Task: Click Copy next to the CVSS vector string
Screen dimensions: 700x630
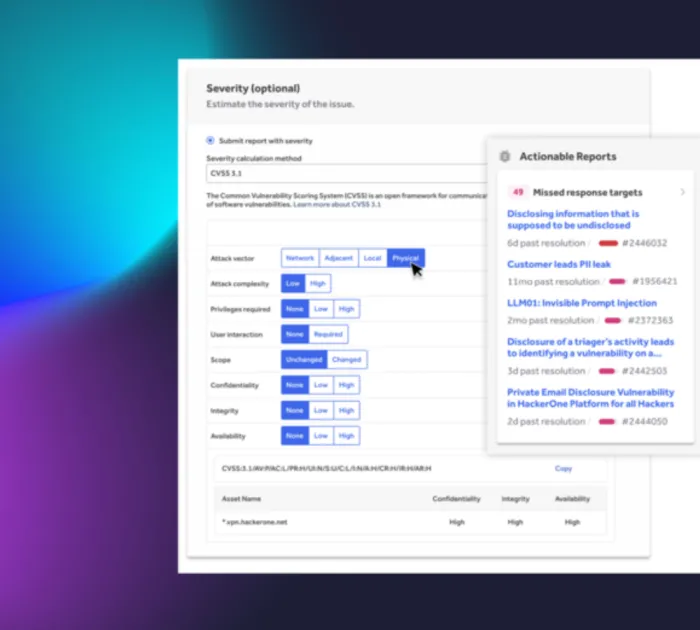Action: point(563,468)
